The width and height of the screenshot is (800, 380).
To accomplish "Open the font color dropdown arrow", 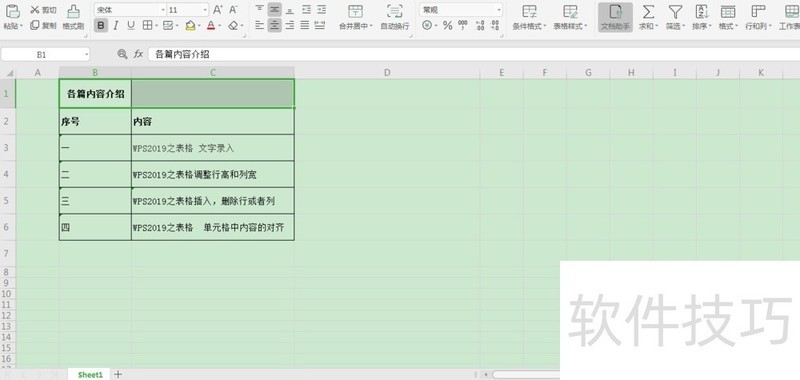I will pyautogui.click(x=220, y=26).
